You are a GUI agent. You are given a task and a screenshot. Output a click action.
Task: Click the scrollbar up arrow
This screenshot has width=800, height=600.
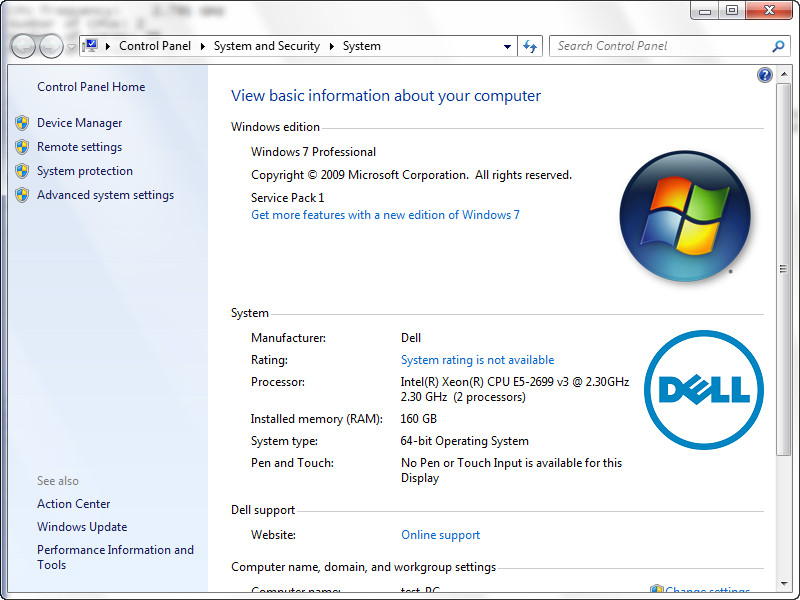click(x=784, y=74)
